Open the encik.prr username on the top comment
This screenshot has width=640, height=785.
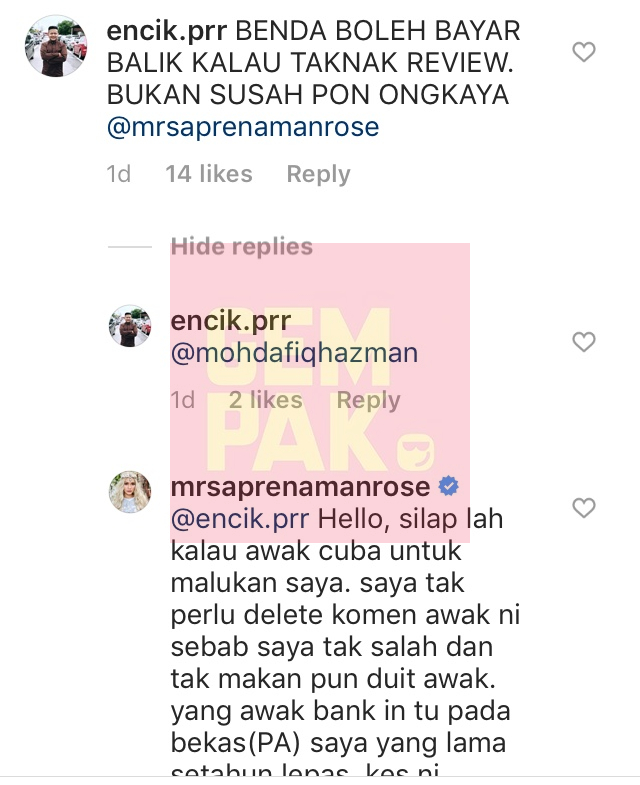[x=167, y=31]
